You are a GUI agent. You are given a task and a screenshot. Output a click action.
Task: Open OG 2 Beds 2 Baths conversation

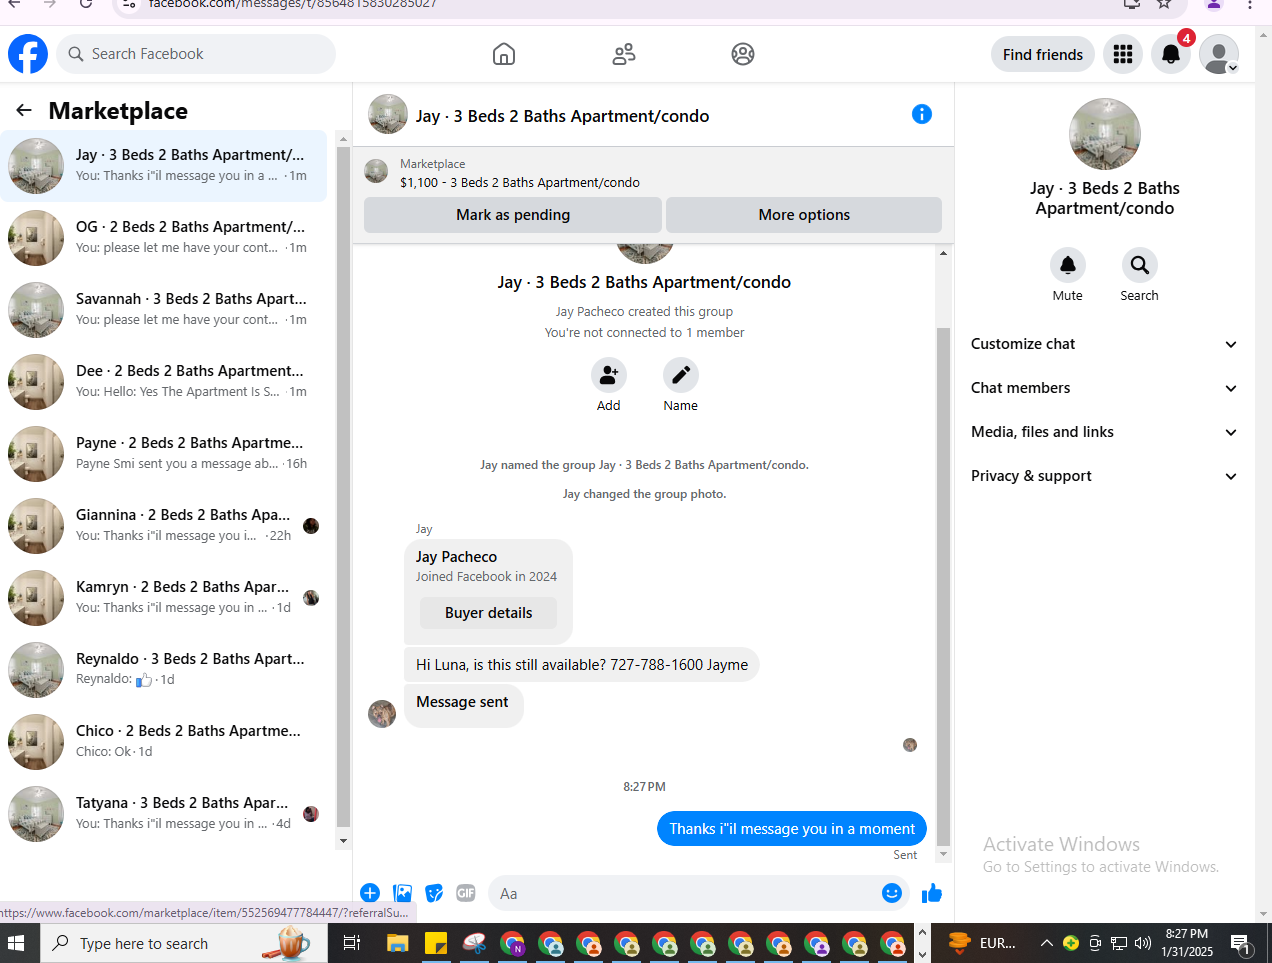164,238
